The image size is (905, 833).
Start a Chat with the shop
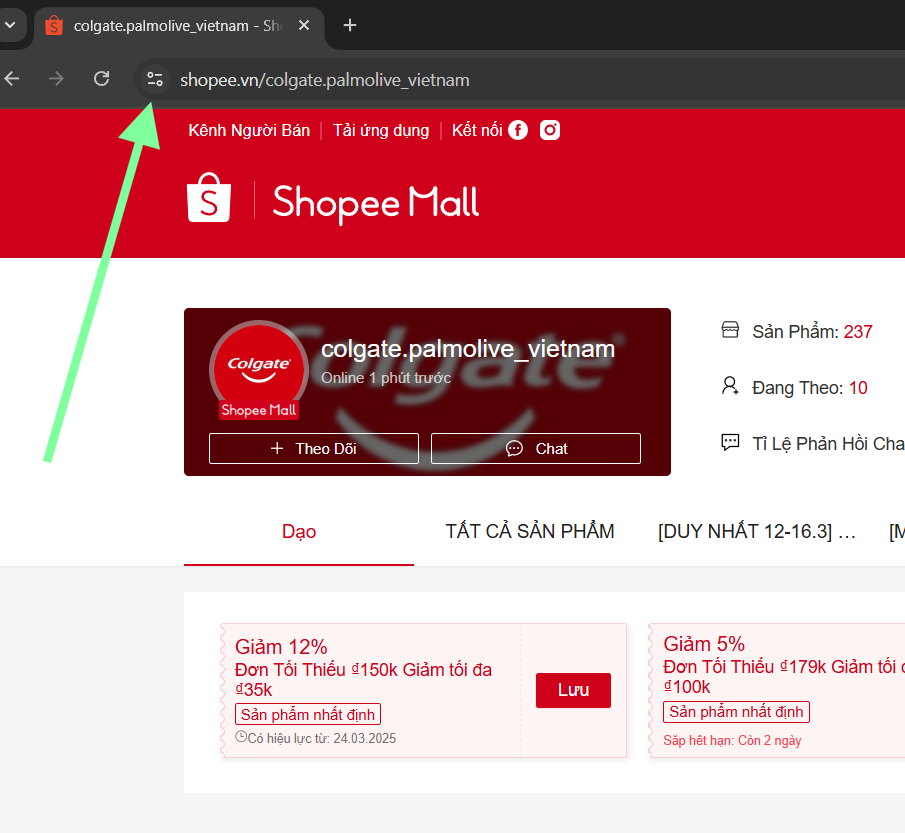point(536,449)
